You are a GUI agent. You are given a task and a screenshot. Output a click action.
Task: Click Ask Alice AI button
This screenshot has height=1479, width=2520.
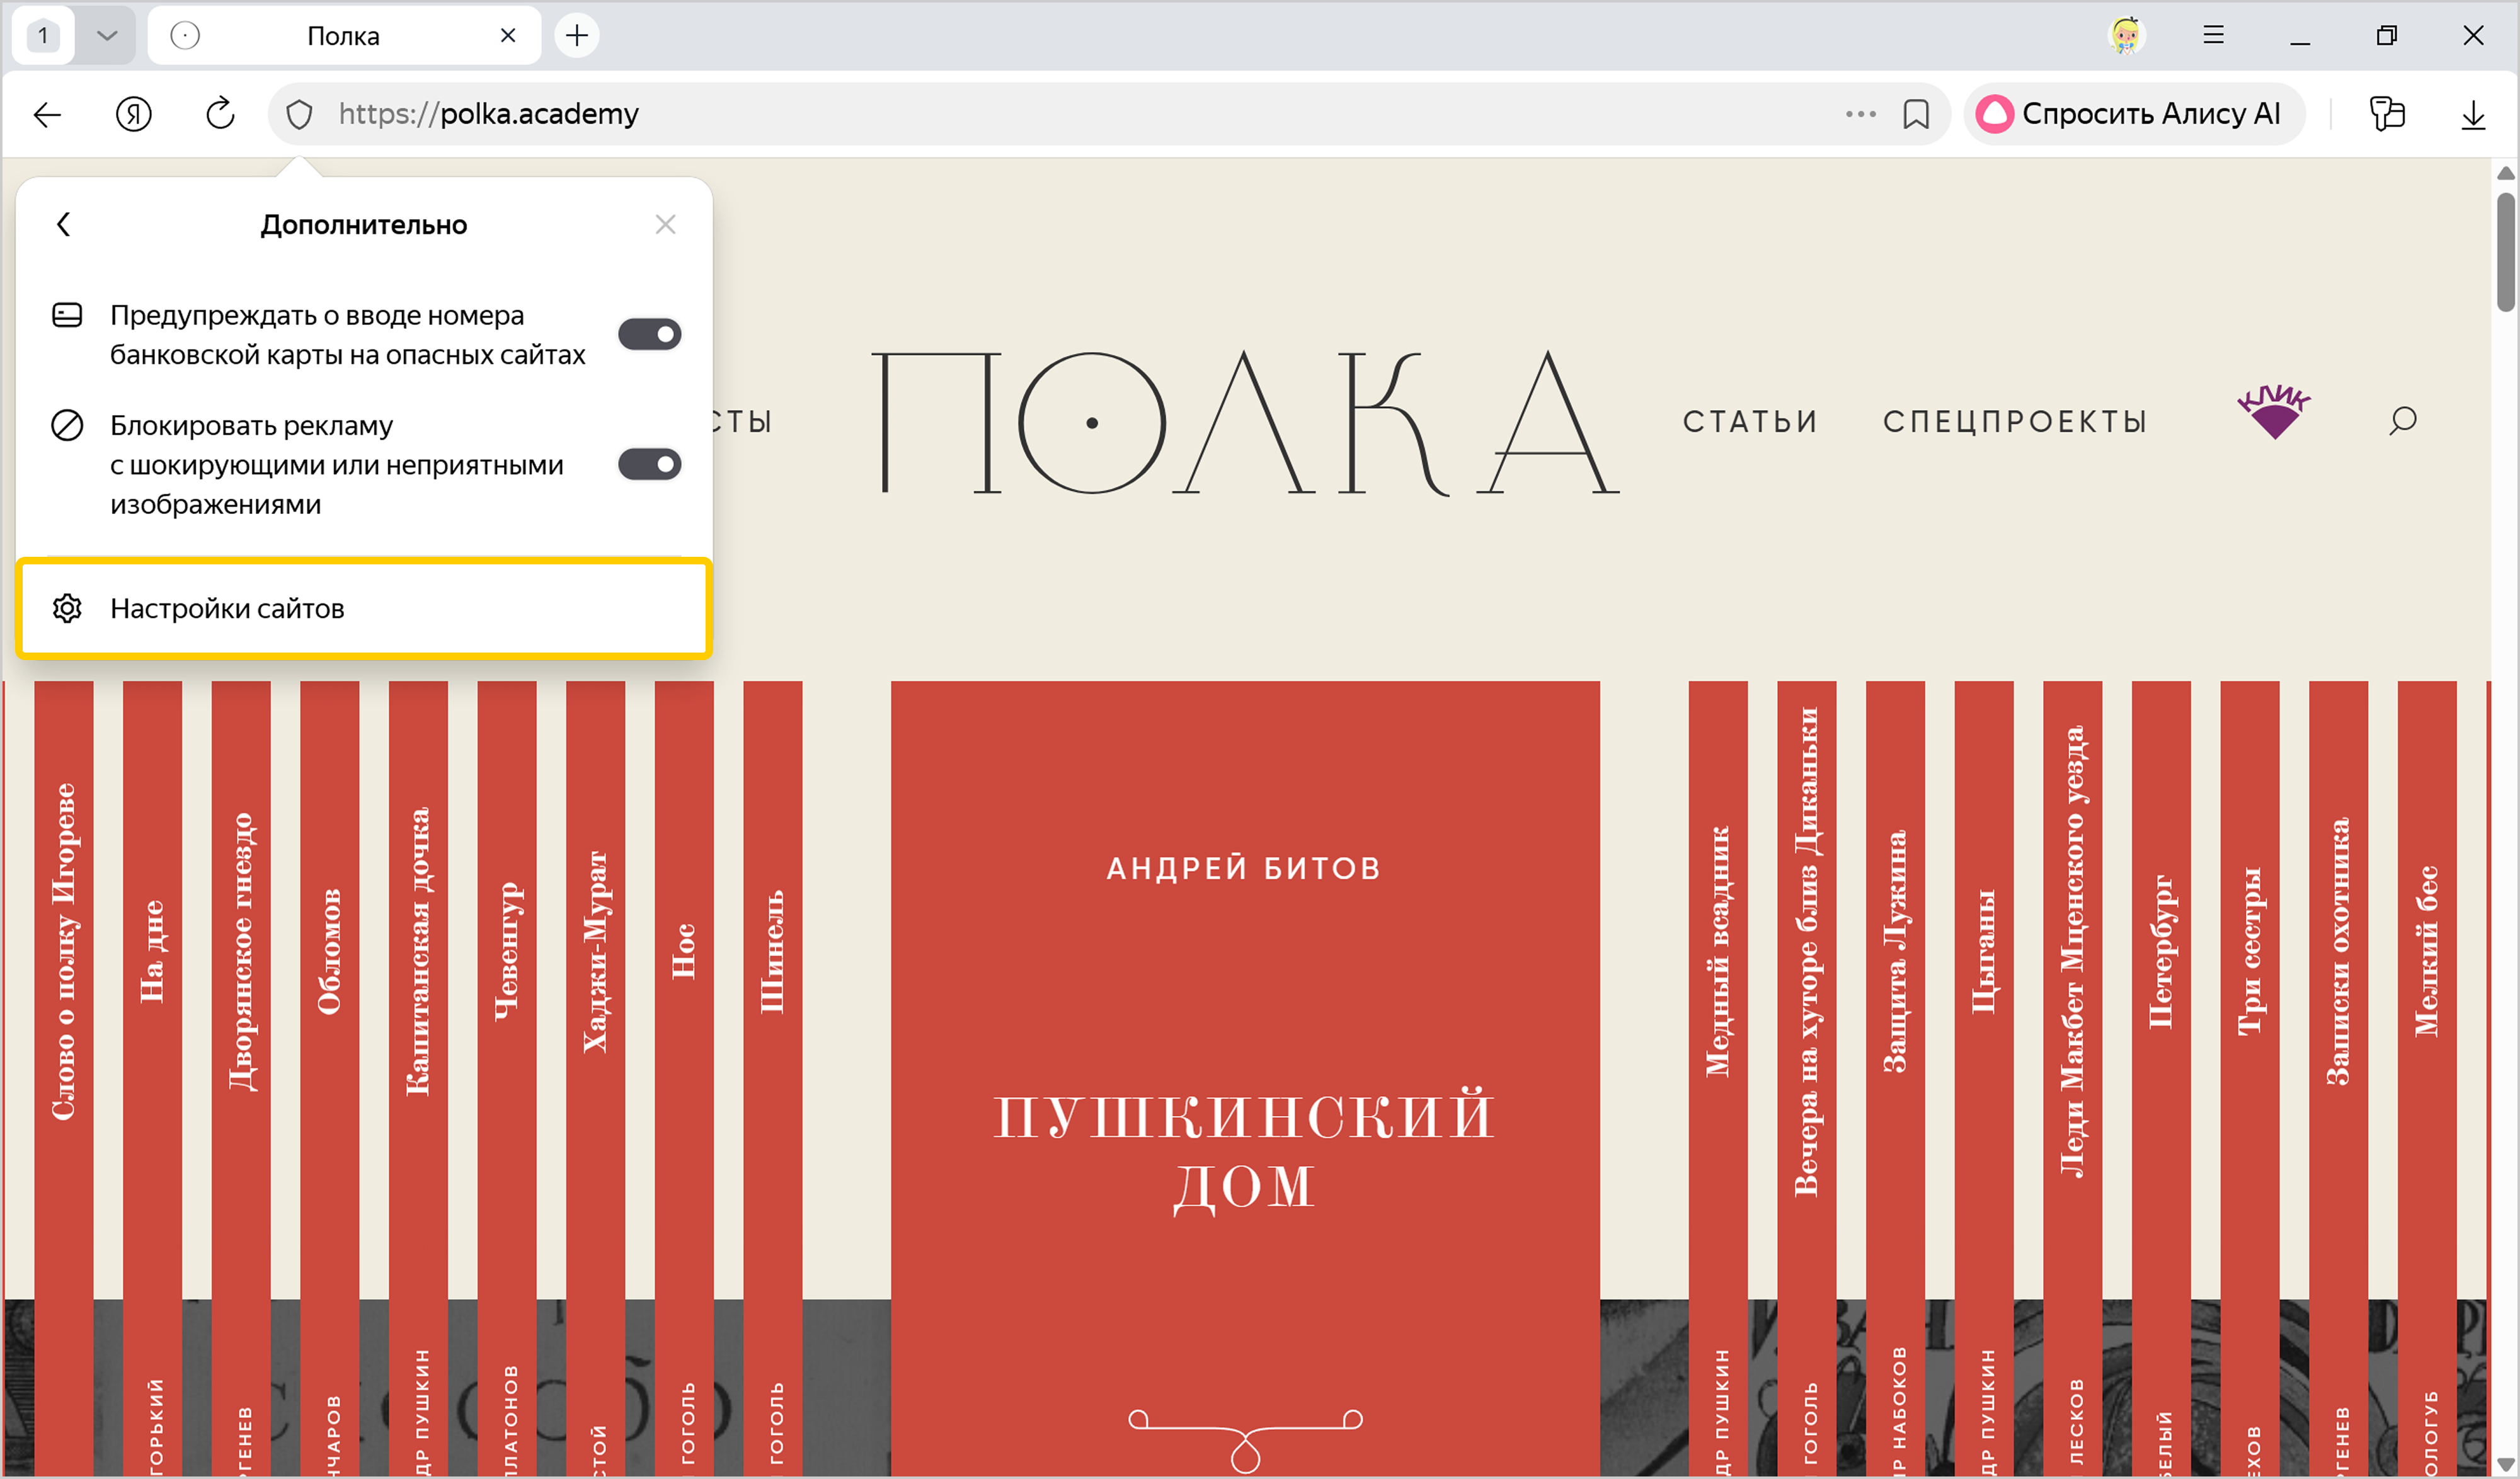2133,114
